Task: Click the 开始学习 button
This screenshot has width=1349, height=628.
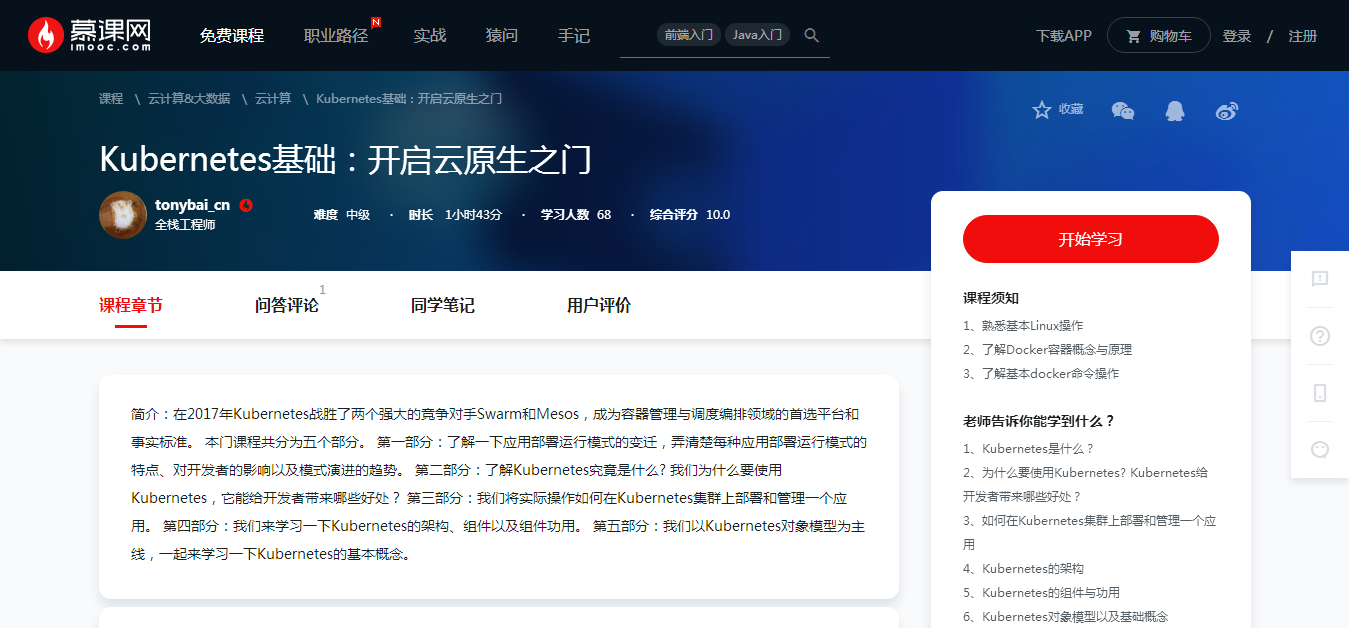Action: [x=1091, y=239]
